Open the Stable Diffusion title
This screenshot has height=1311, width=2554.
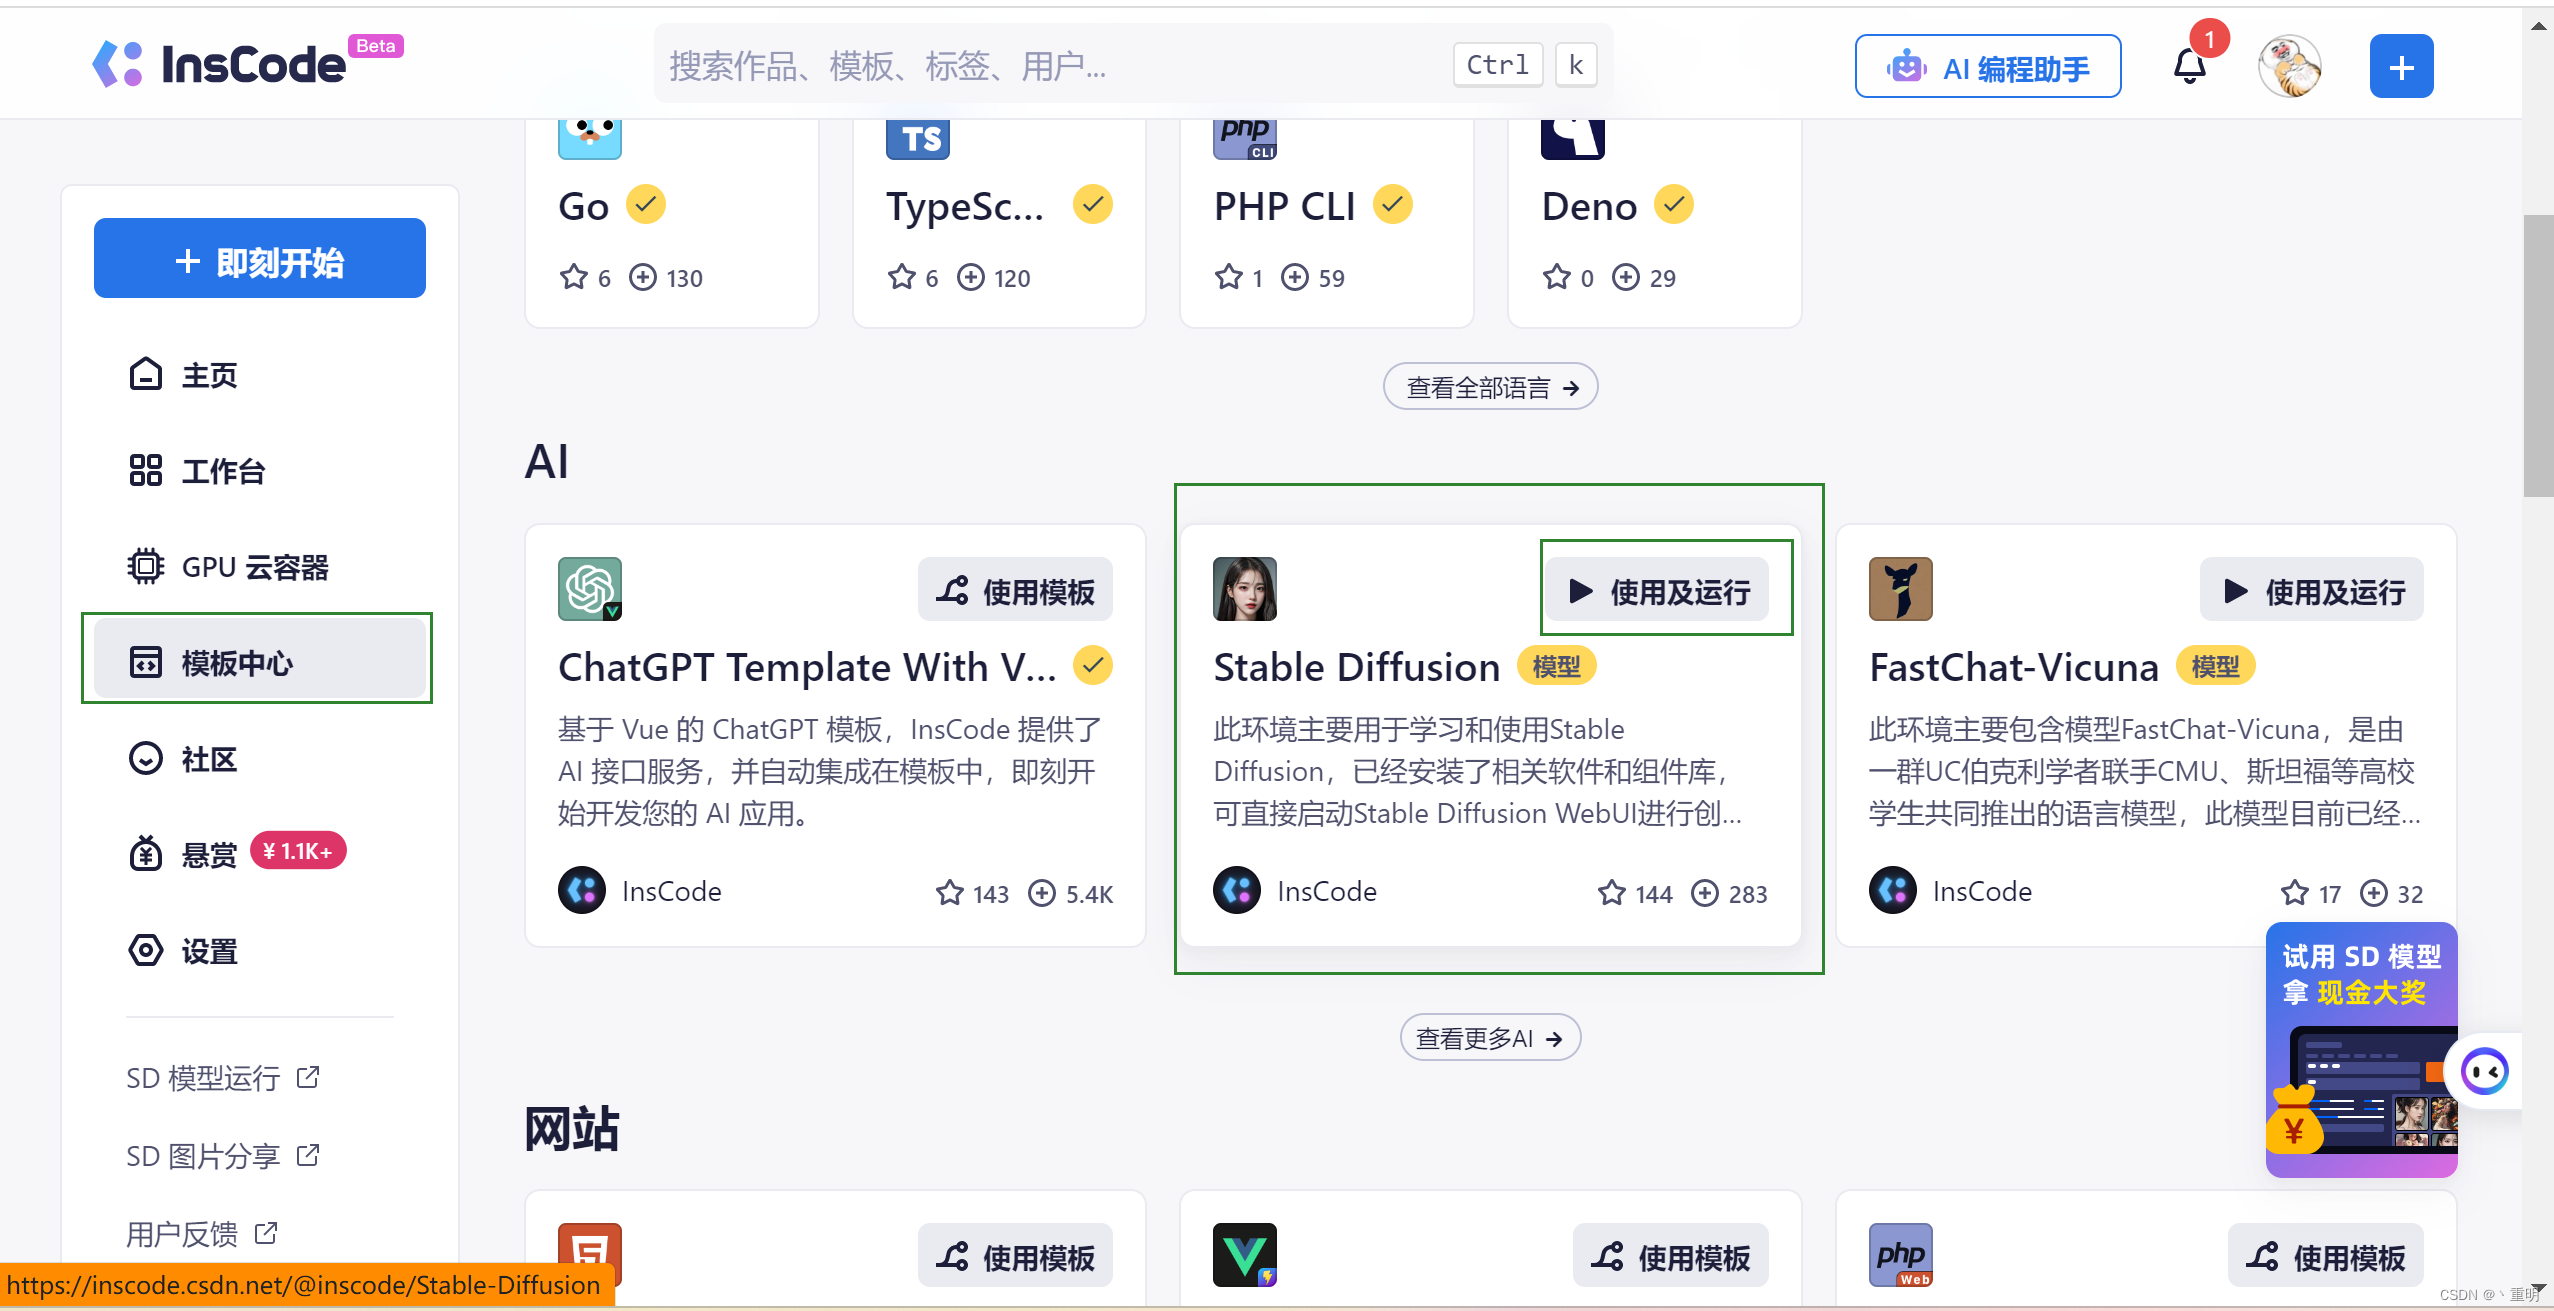pos(1356,667)
